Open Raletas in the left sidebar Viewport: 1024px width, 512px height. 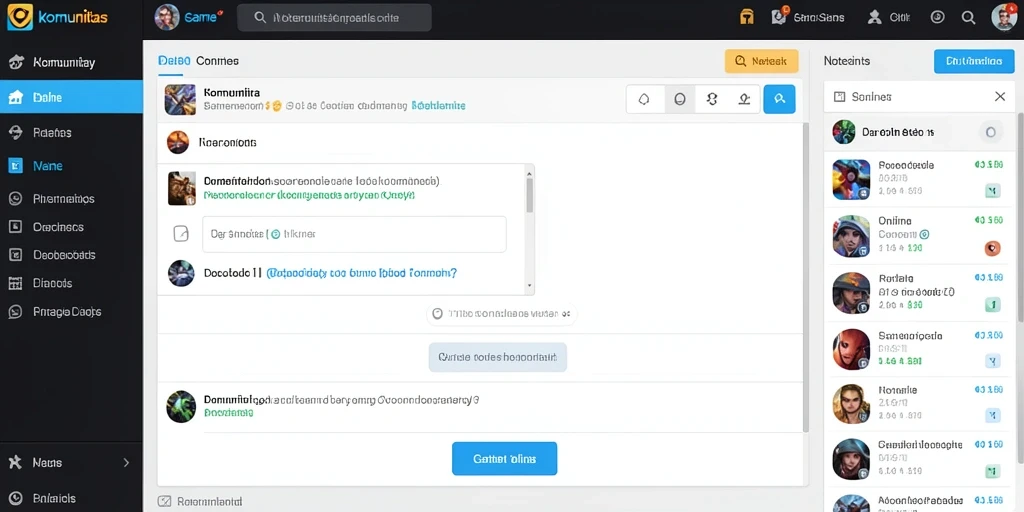pos(71,133)
